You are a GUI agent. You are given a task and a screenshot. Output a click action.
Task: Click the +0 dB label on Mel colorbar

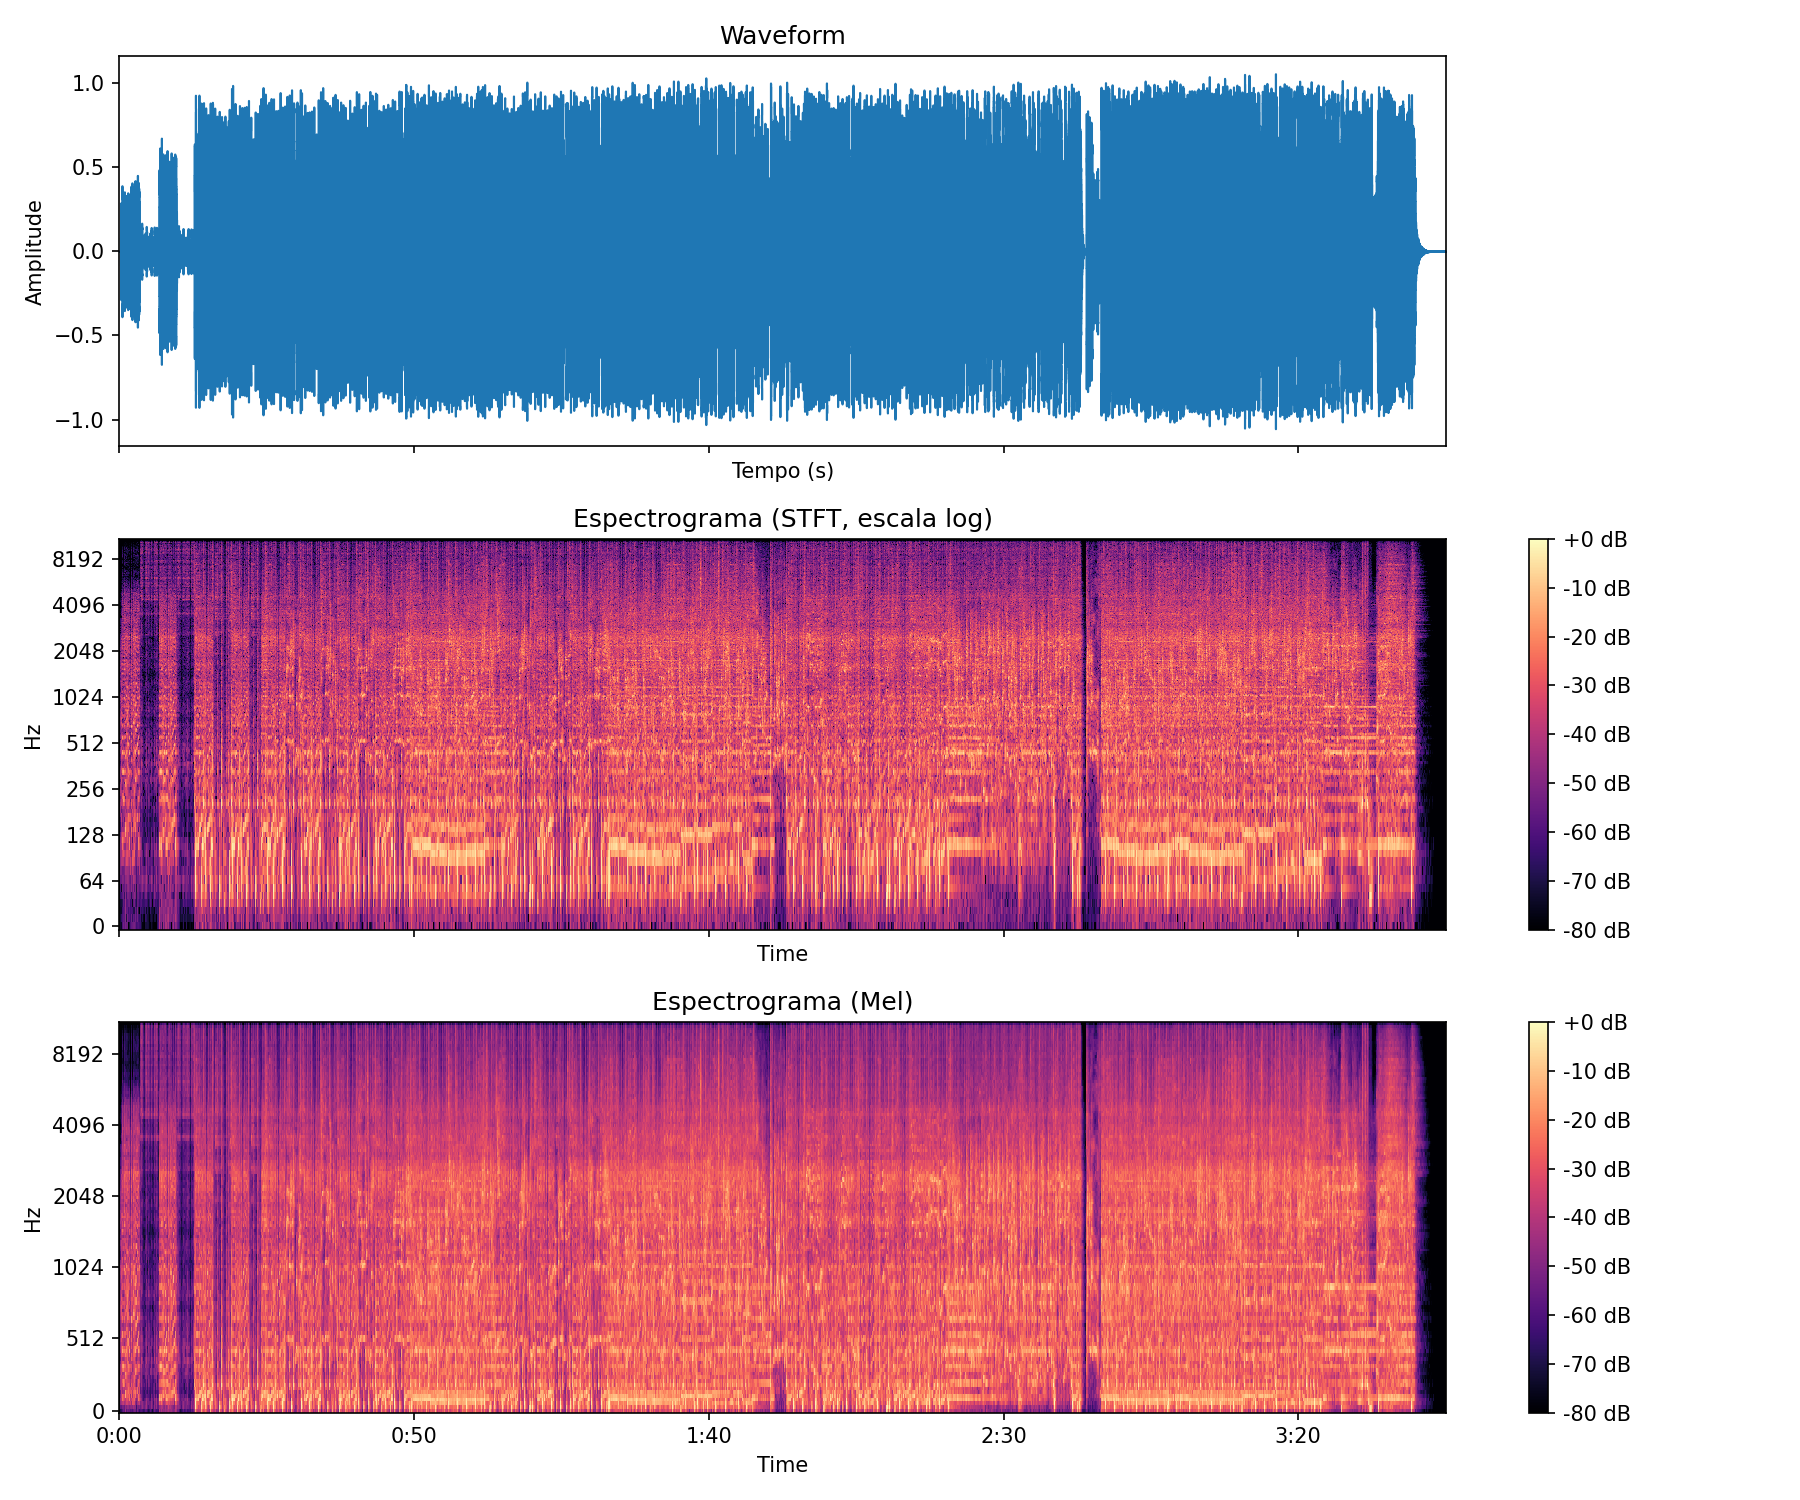coord(1595,1023)
